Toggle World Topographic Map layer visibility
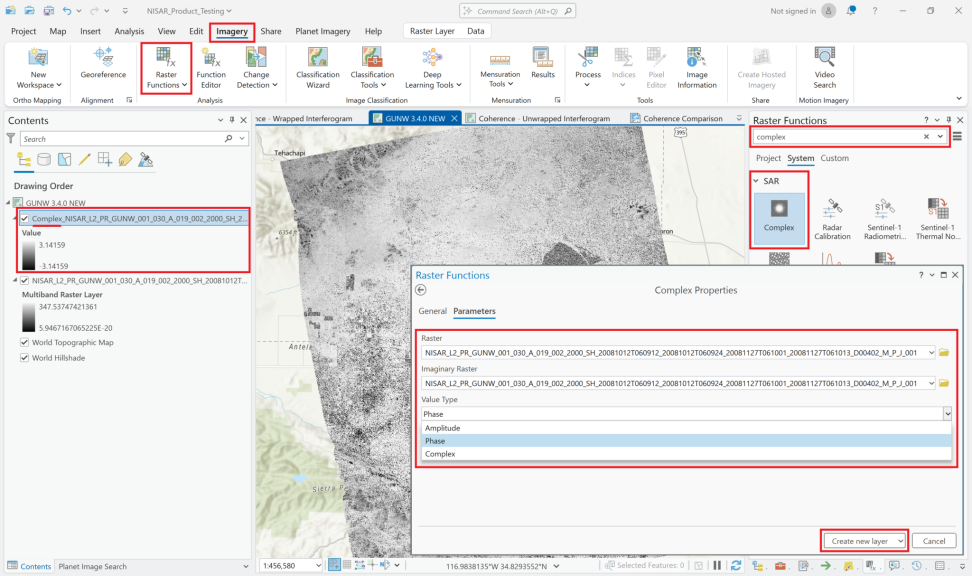The width and height of the screenshot is (972, 576). click(25, 342)
